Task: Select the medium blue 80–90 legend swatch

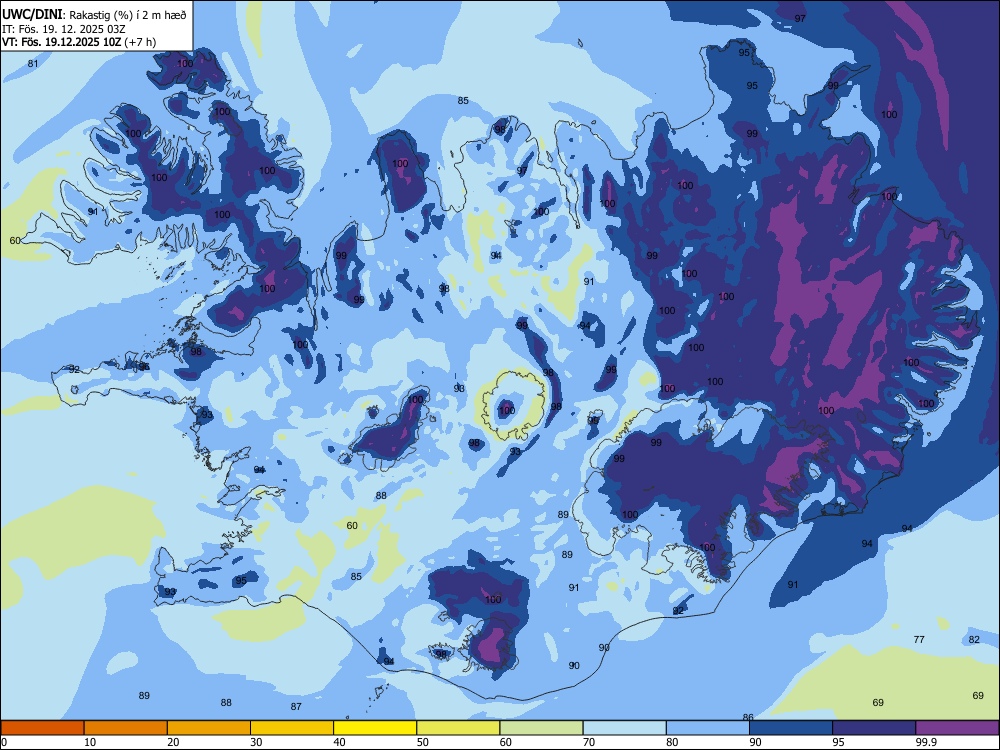Action: tap(708, 728)
